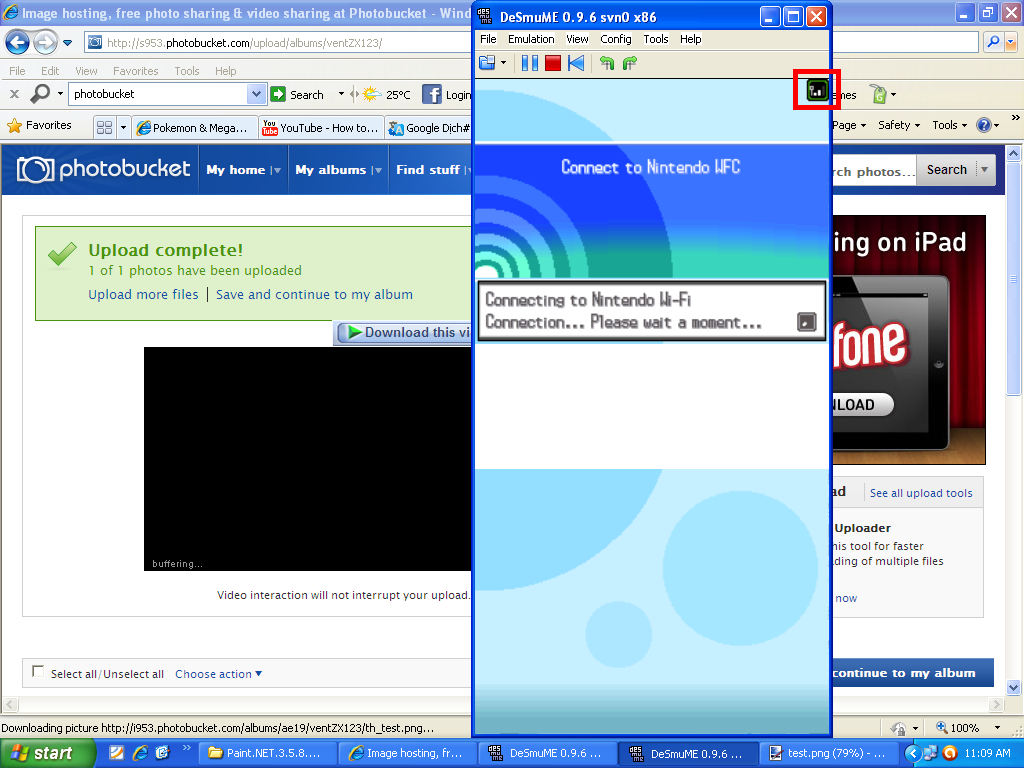Open DeSmuME Tools menu
Viewport: 1024px width, 768px height.
coord(656,39)
